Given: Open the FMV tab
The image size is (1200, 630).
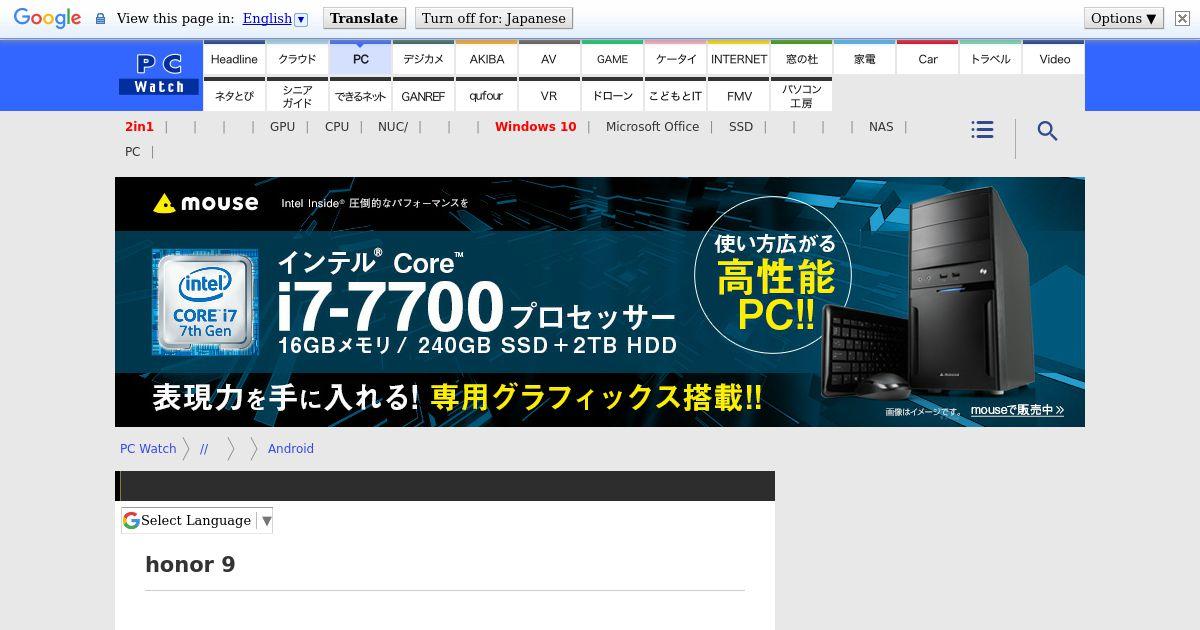Looking at the screenshot, I should (738, 95).
